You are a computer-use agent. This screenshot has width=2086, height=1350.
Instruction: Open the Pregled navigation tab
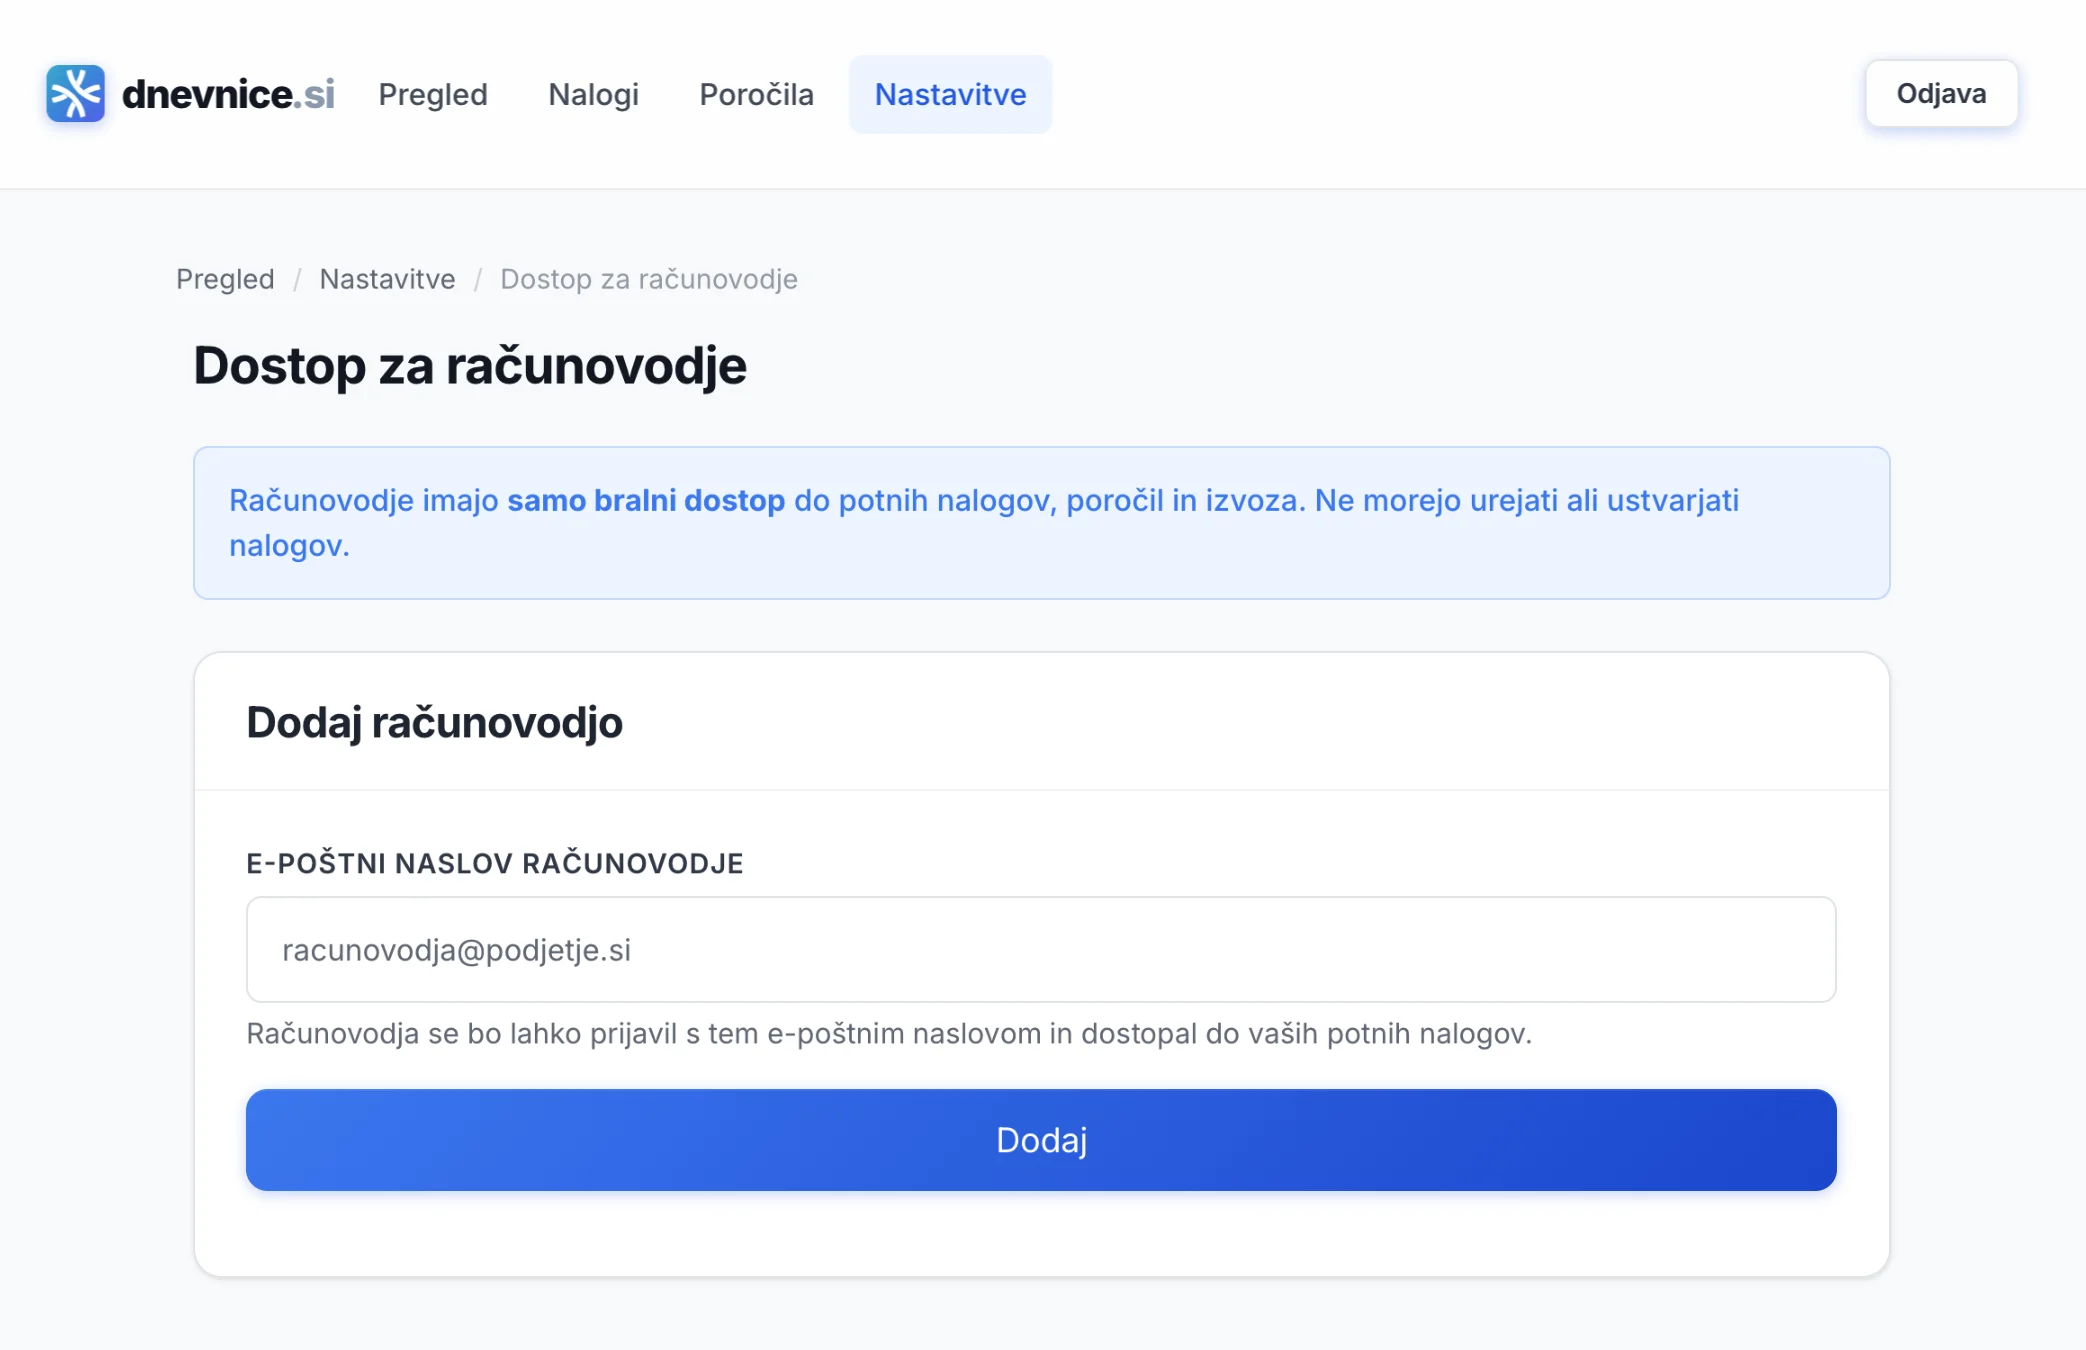pyautogui.click(x=432, y=94)
